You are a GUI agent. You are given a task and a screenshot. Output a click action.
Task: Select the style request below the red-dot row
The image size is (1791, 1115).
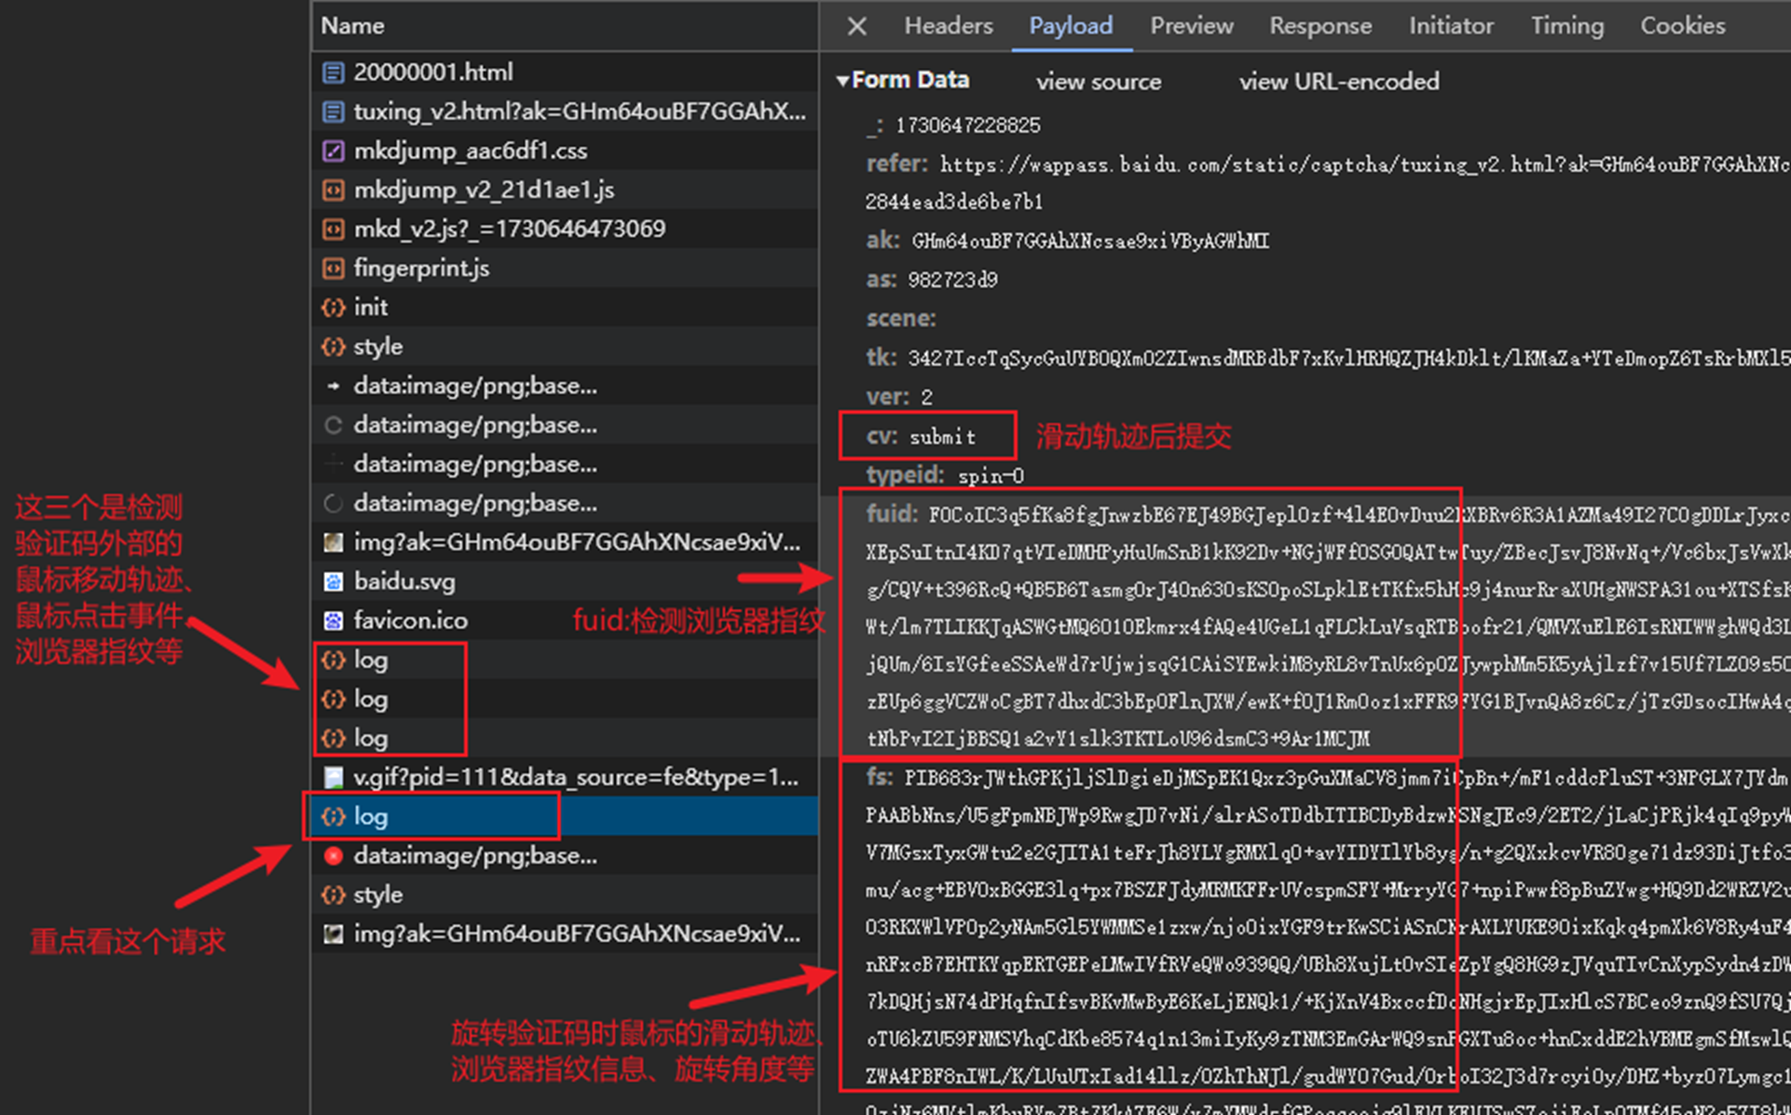565,895
